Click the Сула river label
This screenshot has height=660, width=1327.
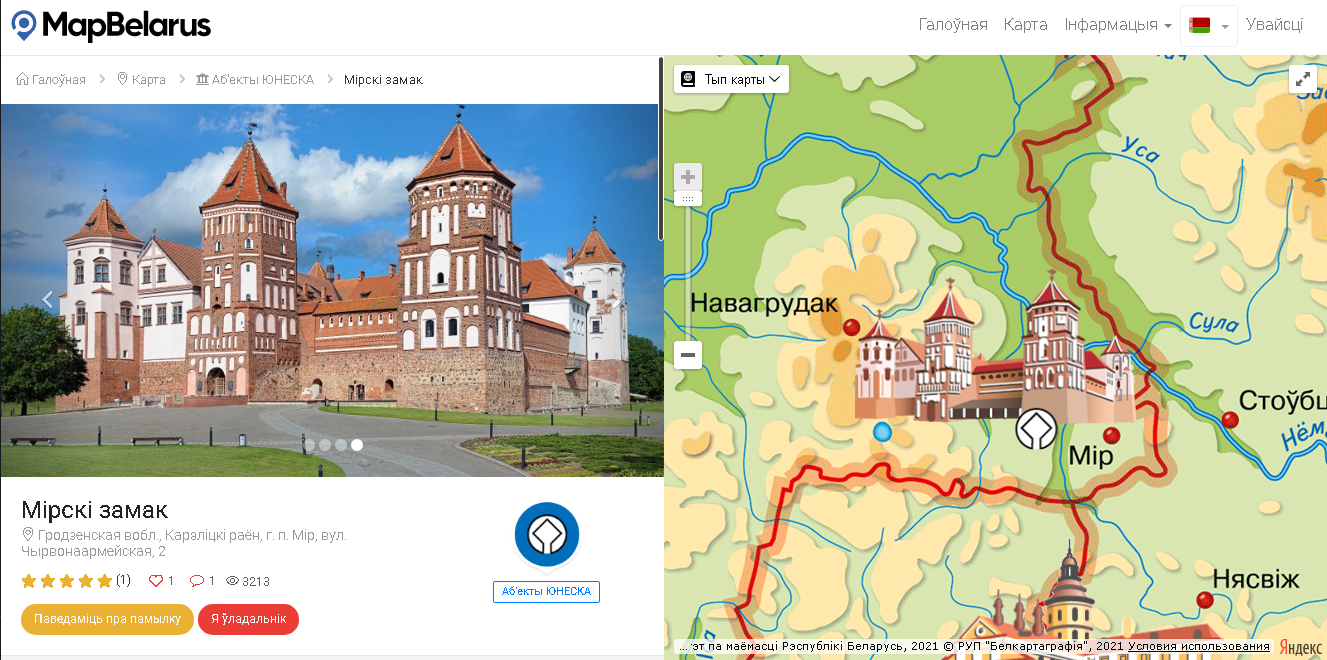1213,323
